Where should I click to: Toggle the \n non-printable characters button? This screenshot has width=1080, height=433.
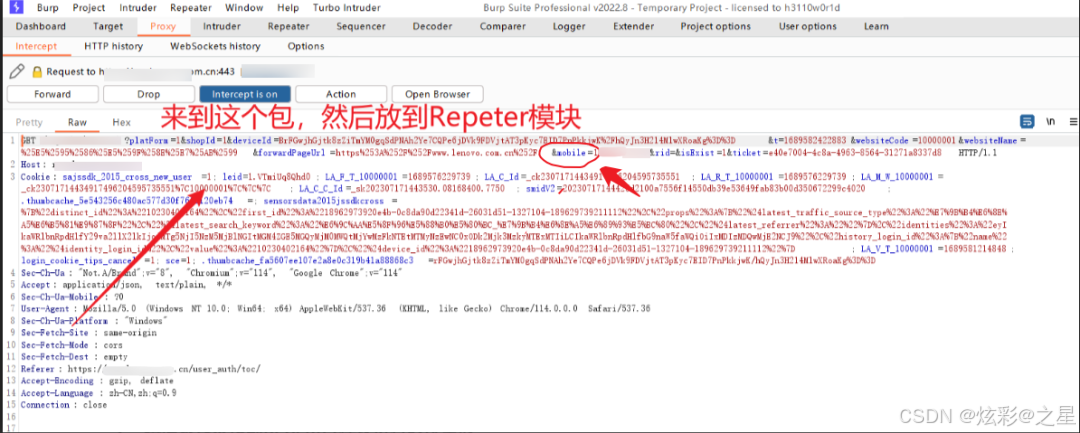pyautogui.click(x=1050, y=122)
